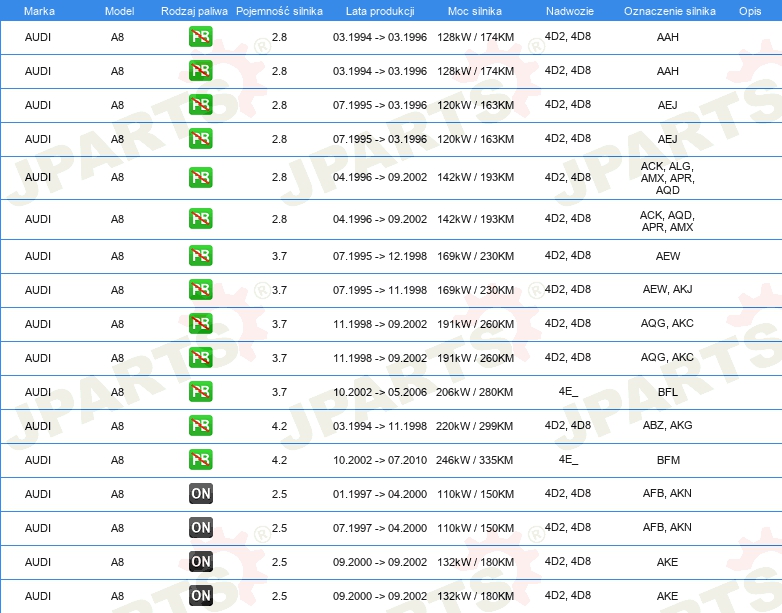Click capacity 3.7 in the BFL row
Screen dimensions: 782x613
[279, 392]
